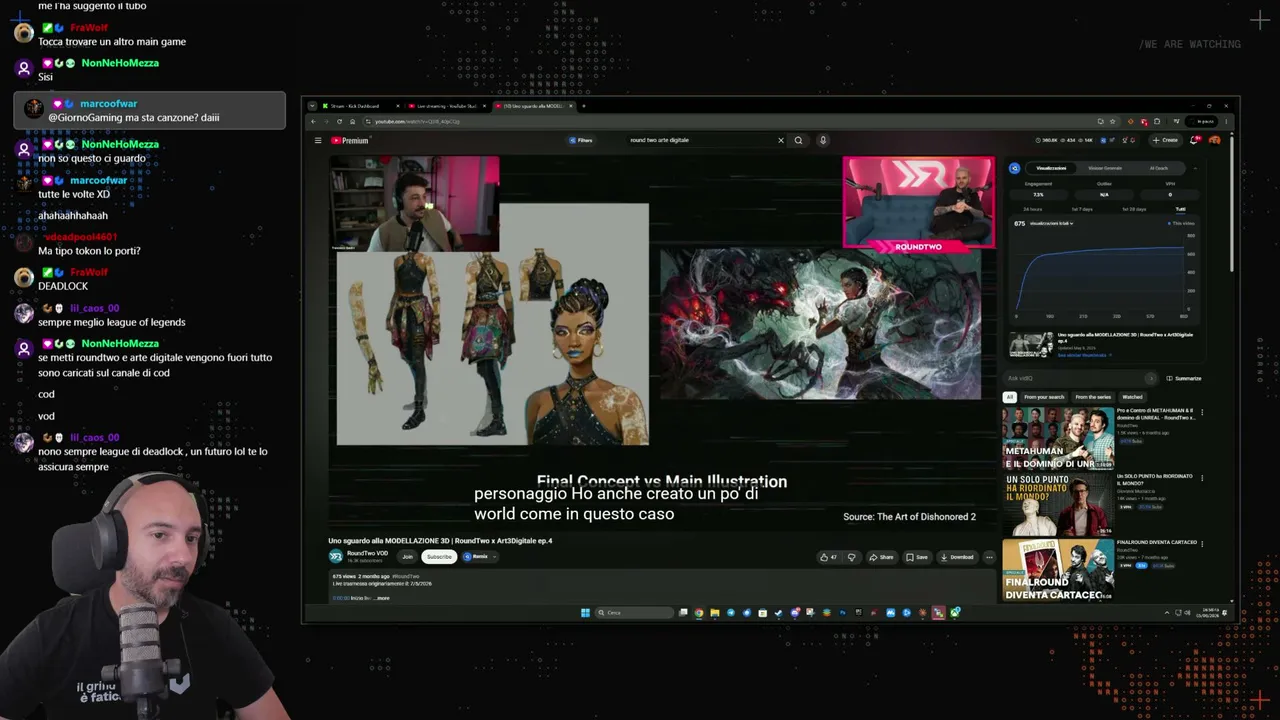Filter suggestions by From the series
Screen dimensions: 1280x720
(x=1093, y=397)
